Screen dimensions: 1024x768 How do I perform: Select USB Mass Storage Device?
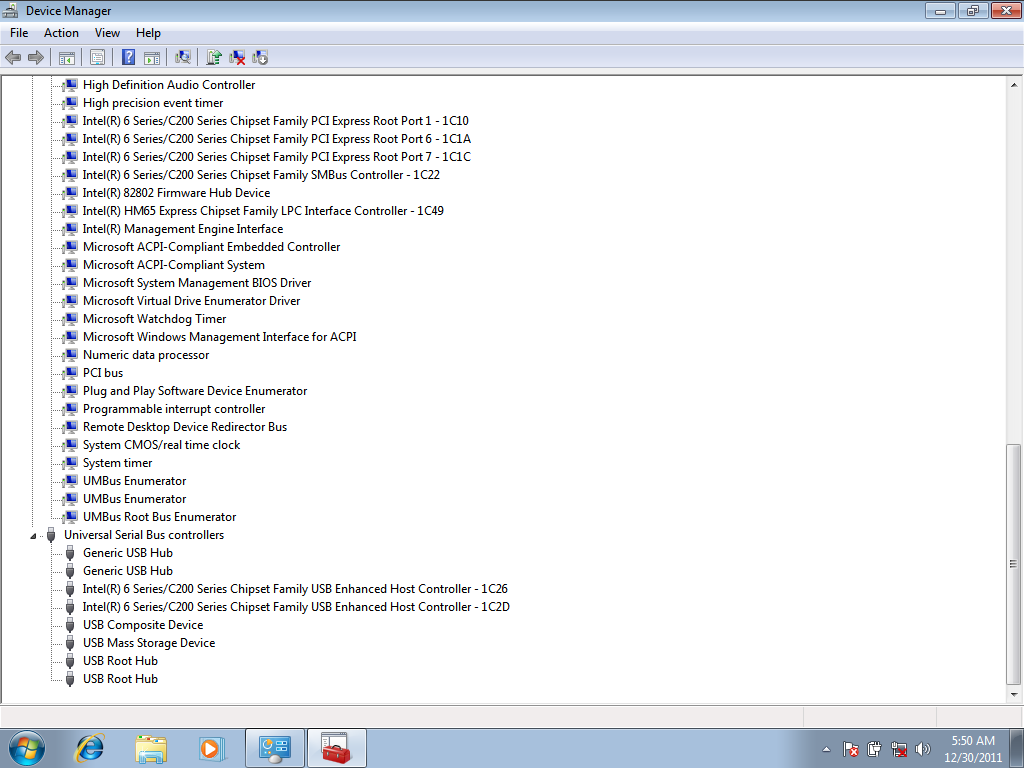149,643
